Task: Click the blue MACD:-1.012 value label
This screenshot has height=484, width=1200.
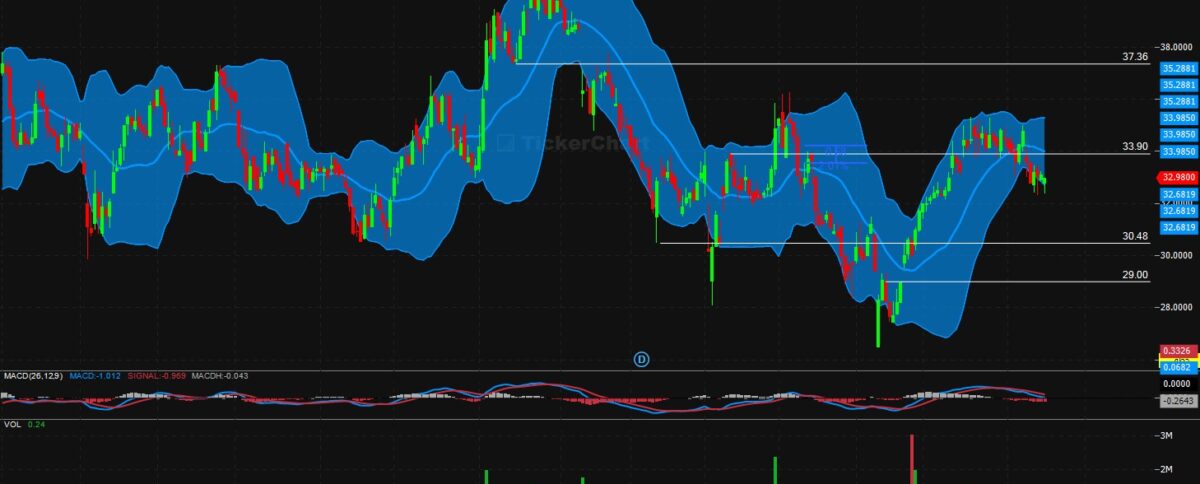Action: 94,376
